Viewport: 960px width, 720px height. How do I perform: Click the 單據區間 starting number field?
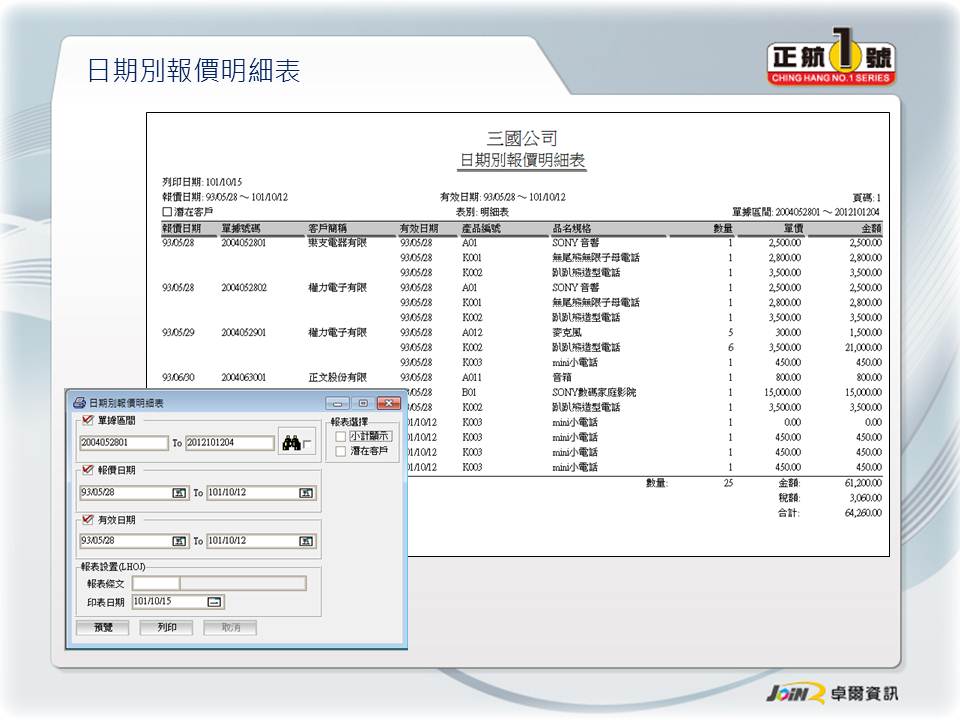coord(124,443)
